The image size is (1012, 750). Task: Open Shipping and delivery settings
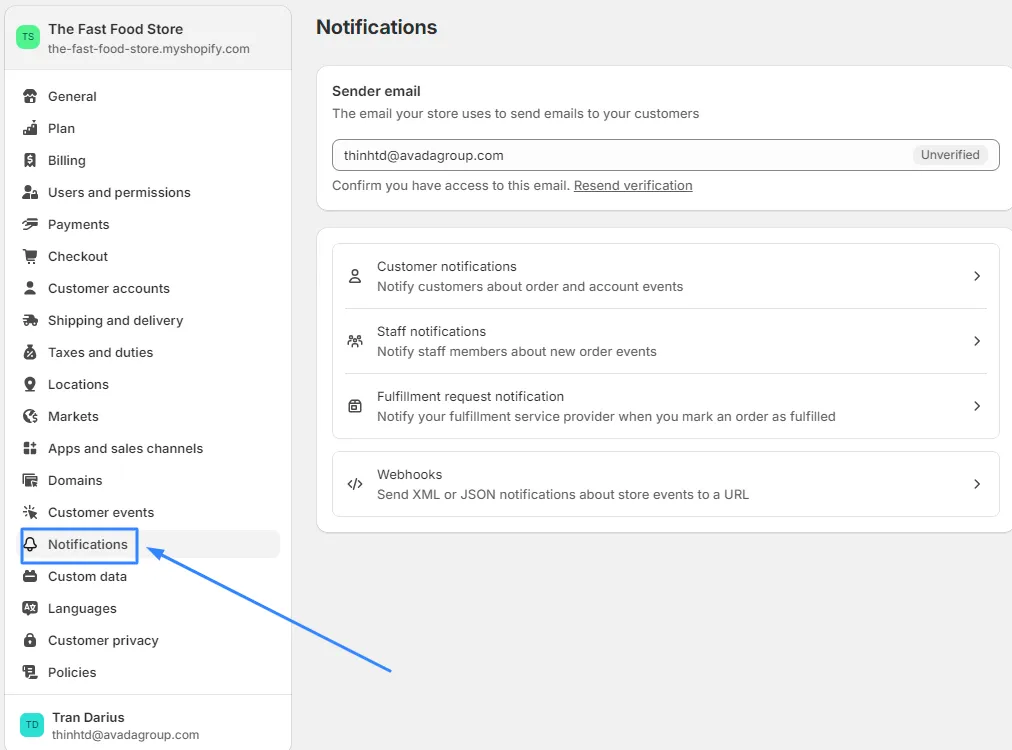(116, 320)
